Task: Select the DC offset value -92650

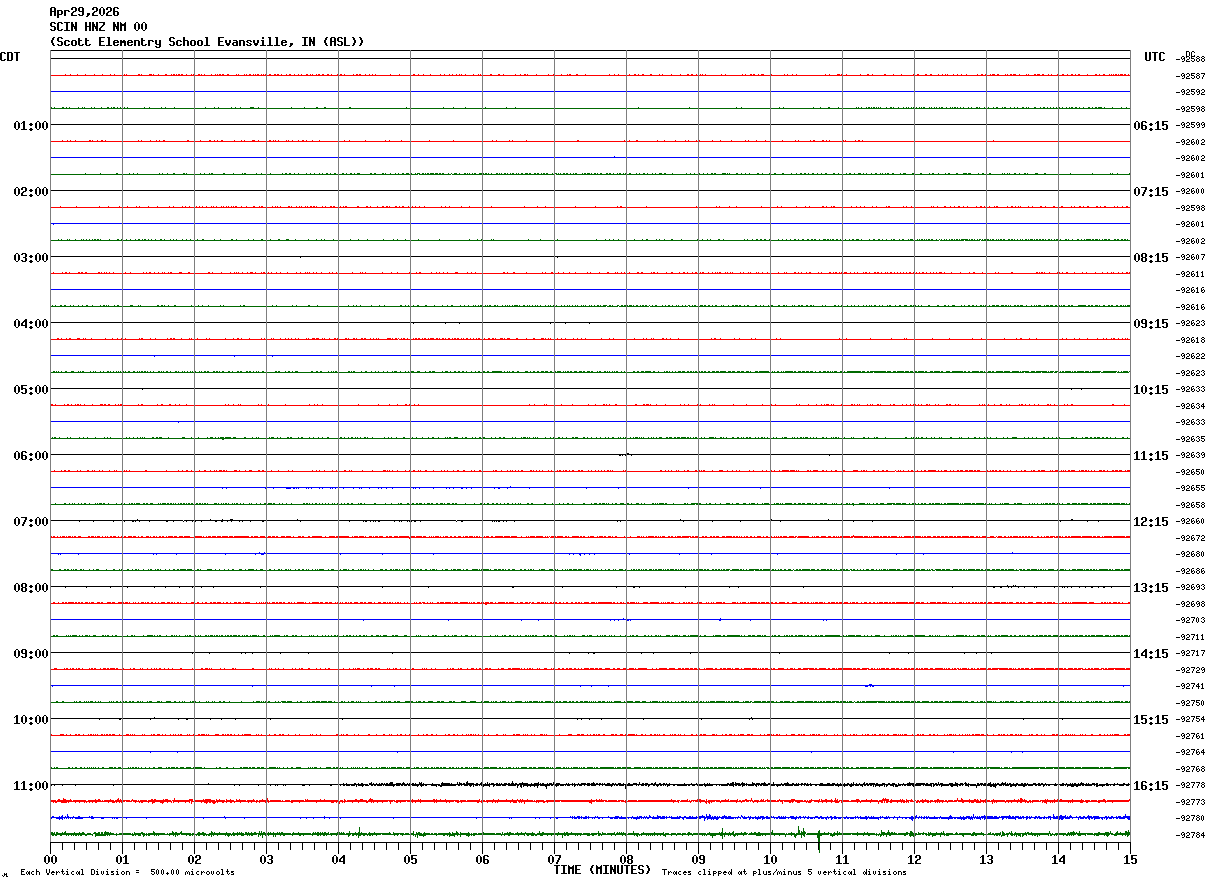Action: pos(1191,472)
